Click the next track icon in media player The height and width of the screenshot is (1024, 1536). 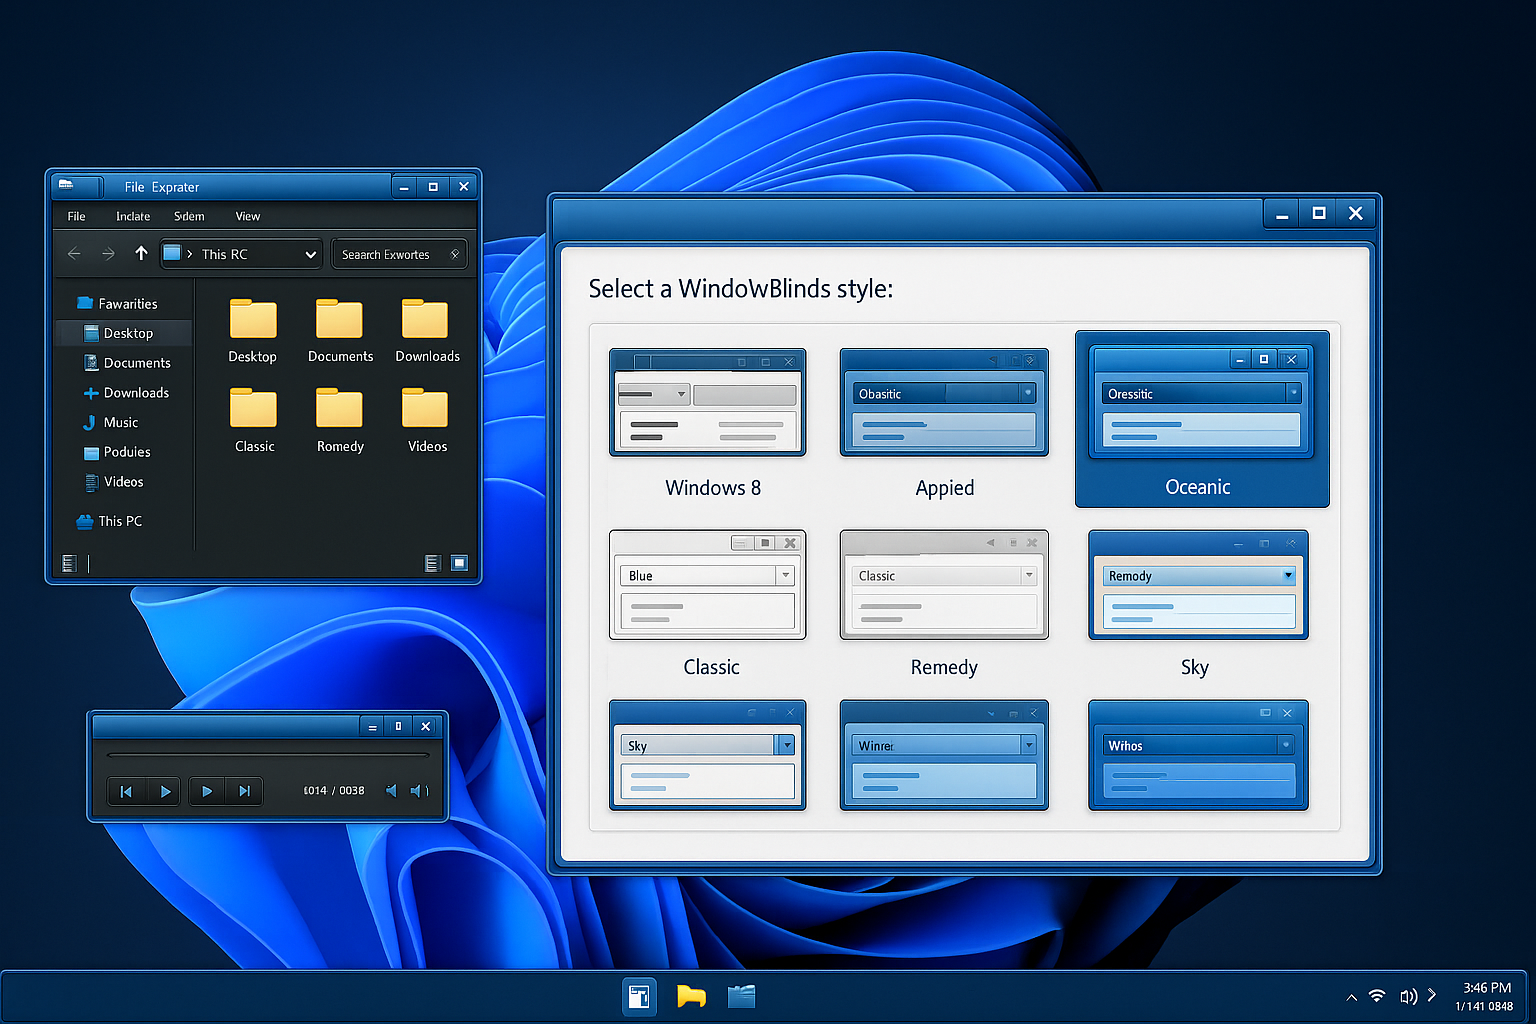[x=245, y=791]
